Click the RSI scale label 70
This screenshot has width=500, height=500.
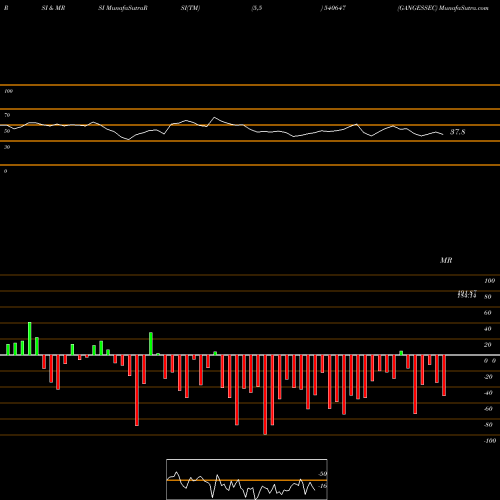click(7, 115)
